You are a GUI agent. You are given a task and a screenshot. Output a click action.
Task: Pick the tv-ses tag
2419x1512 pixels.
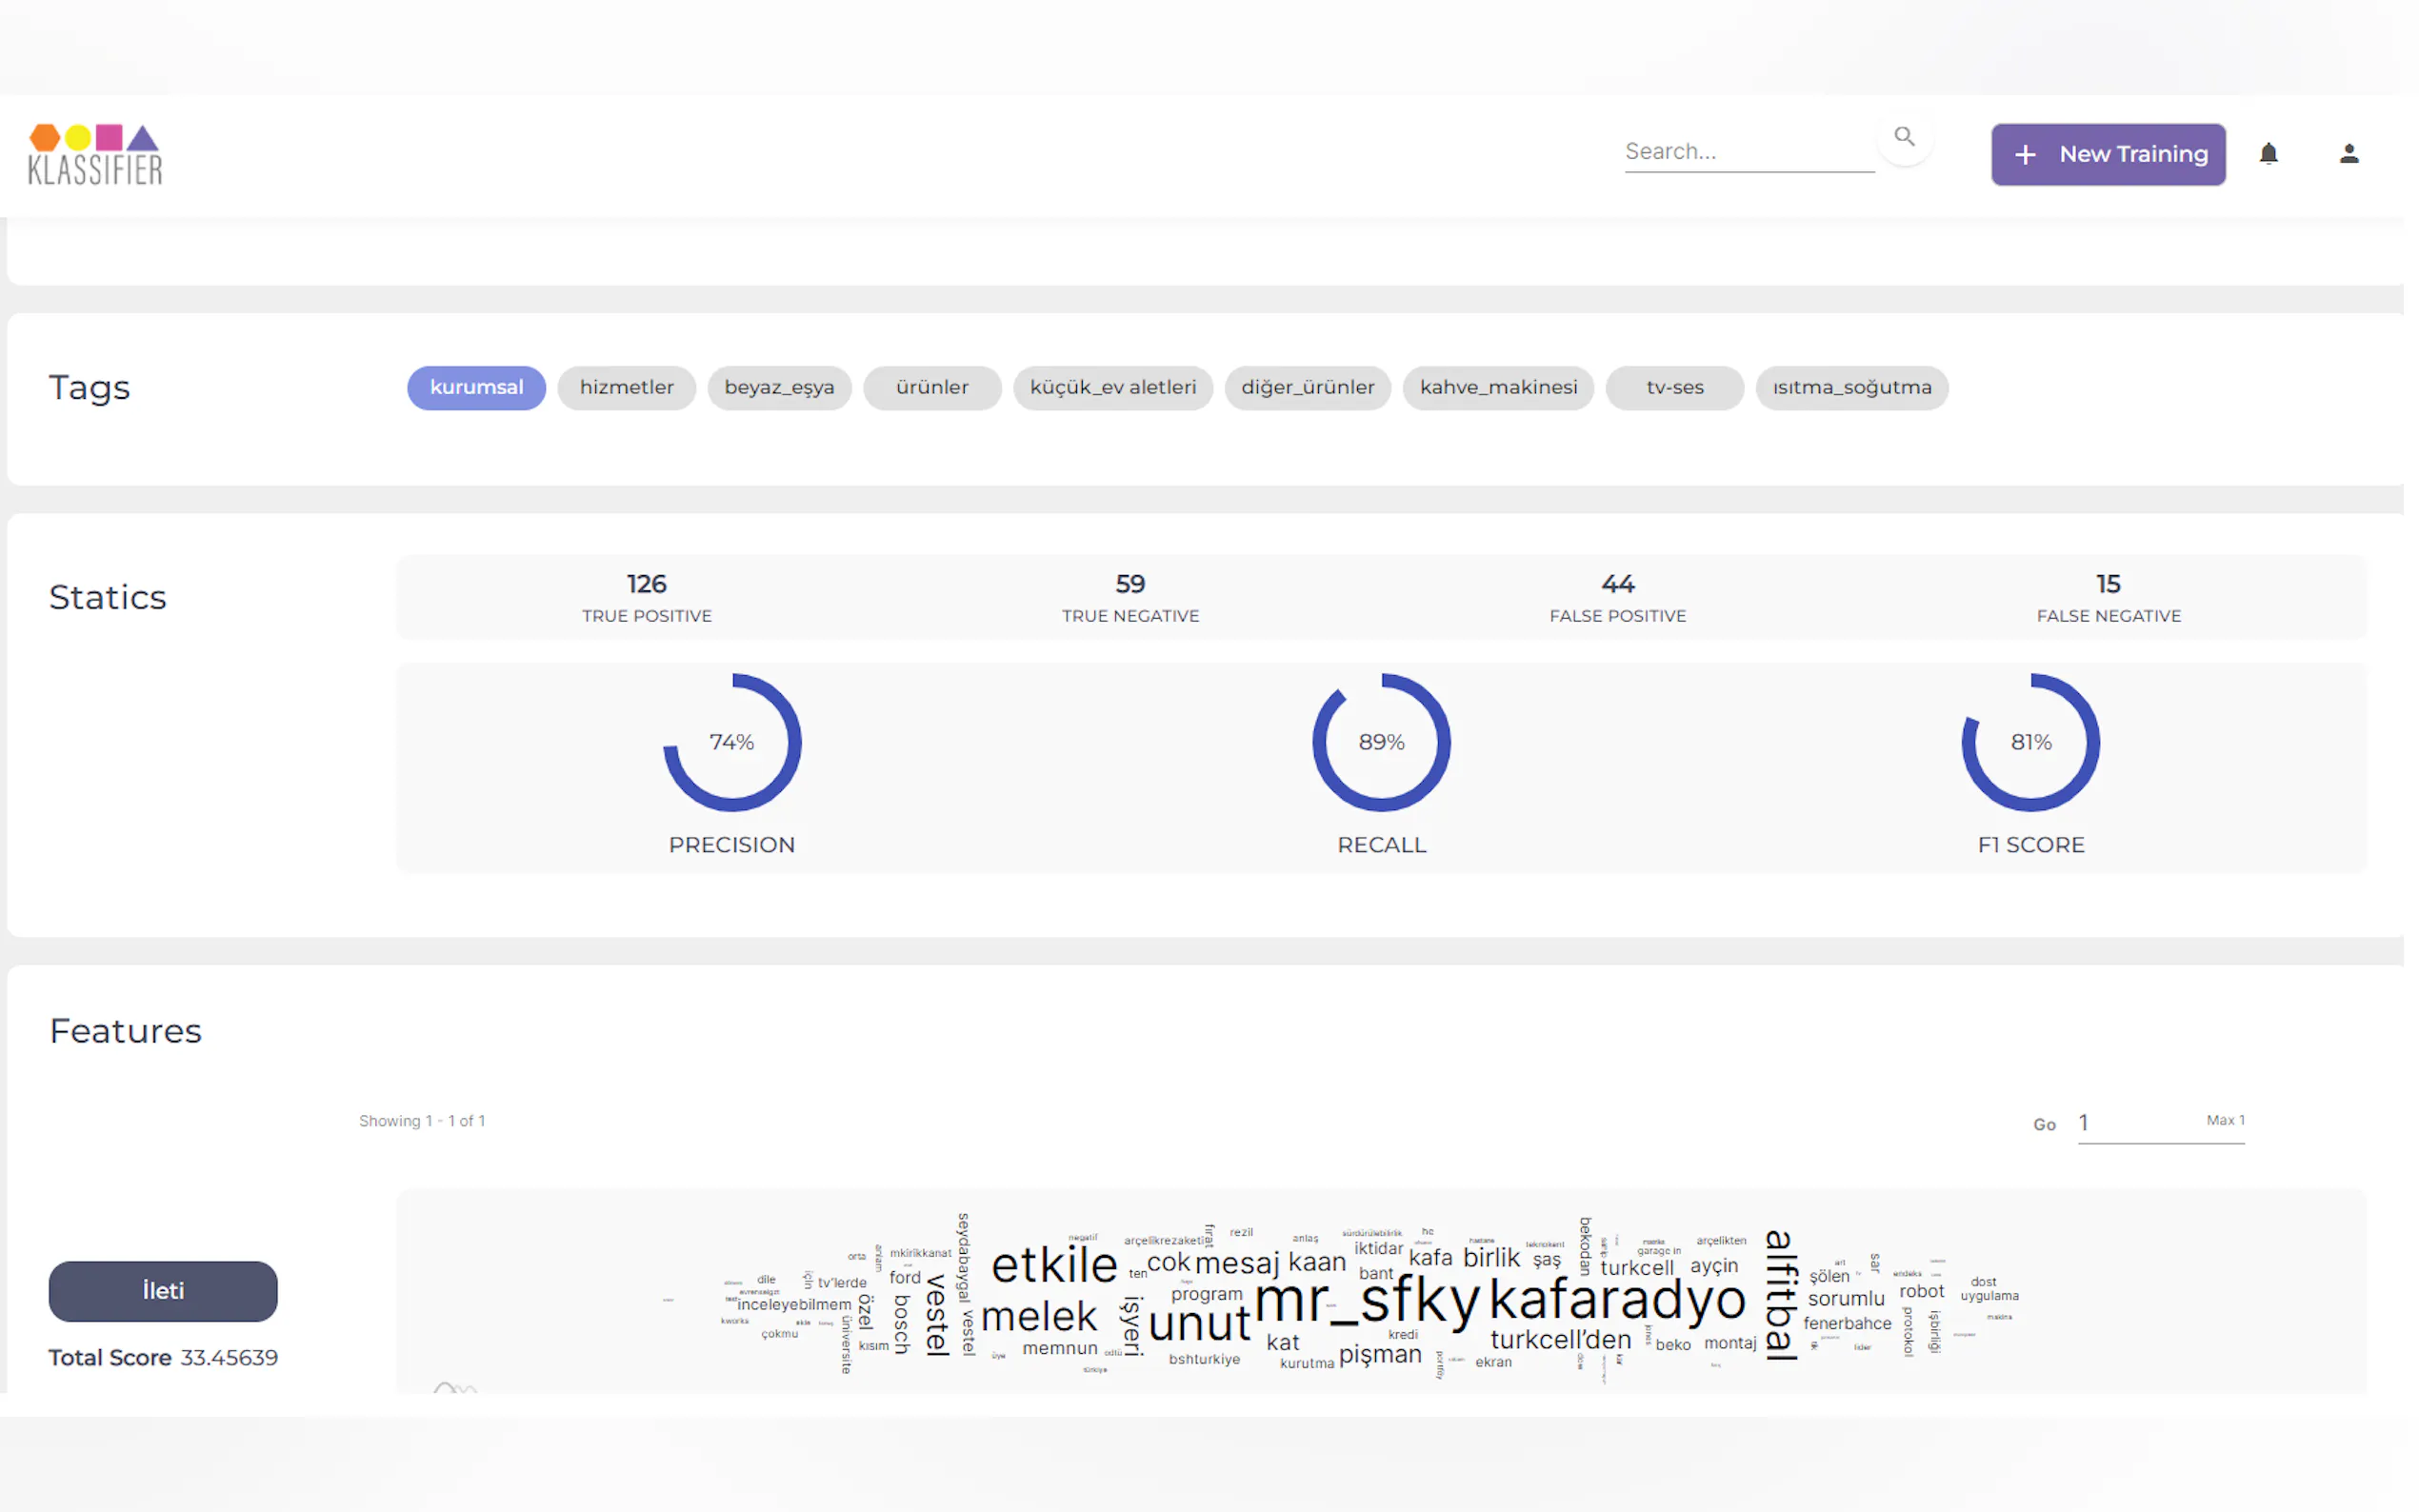click(1674, 387)
